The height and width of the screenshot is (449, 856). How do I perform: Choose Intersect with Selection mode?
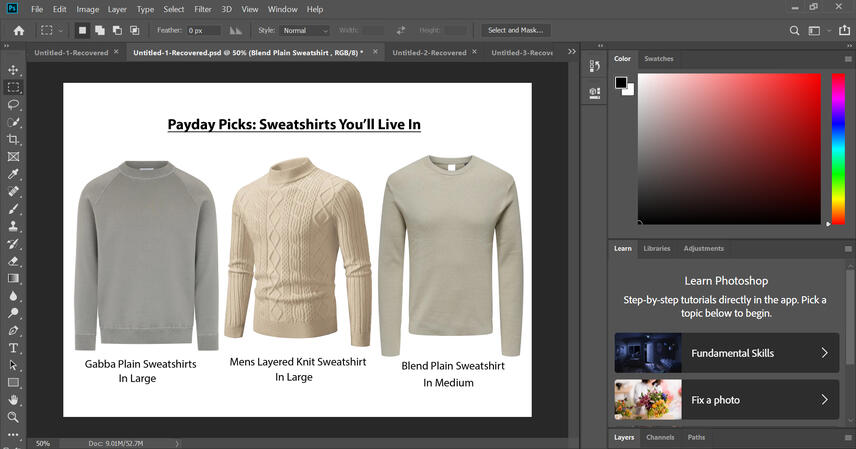pos(135,31)
